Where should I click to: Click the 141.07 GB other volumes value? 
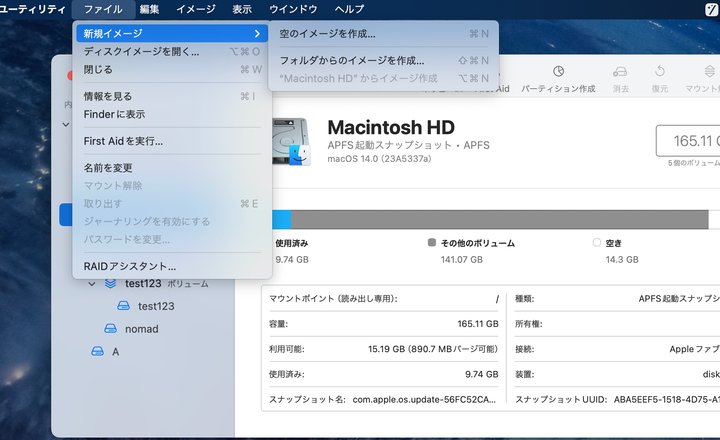pos(461,259)
